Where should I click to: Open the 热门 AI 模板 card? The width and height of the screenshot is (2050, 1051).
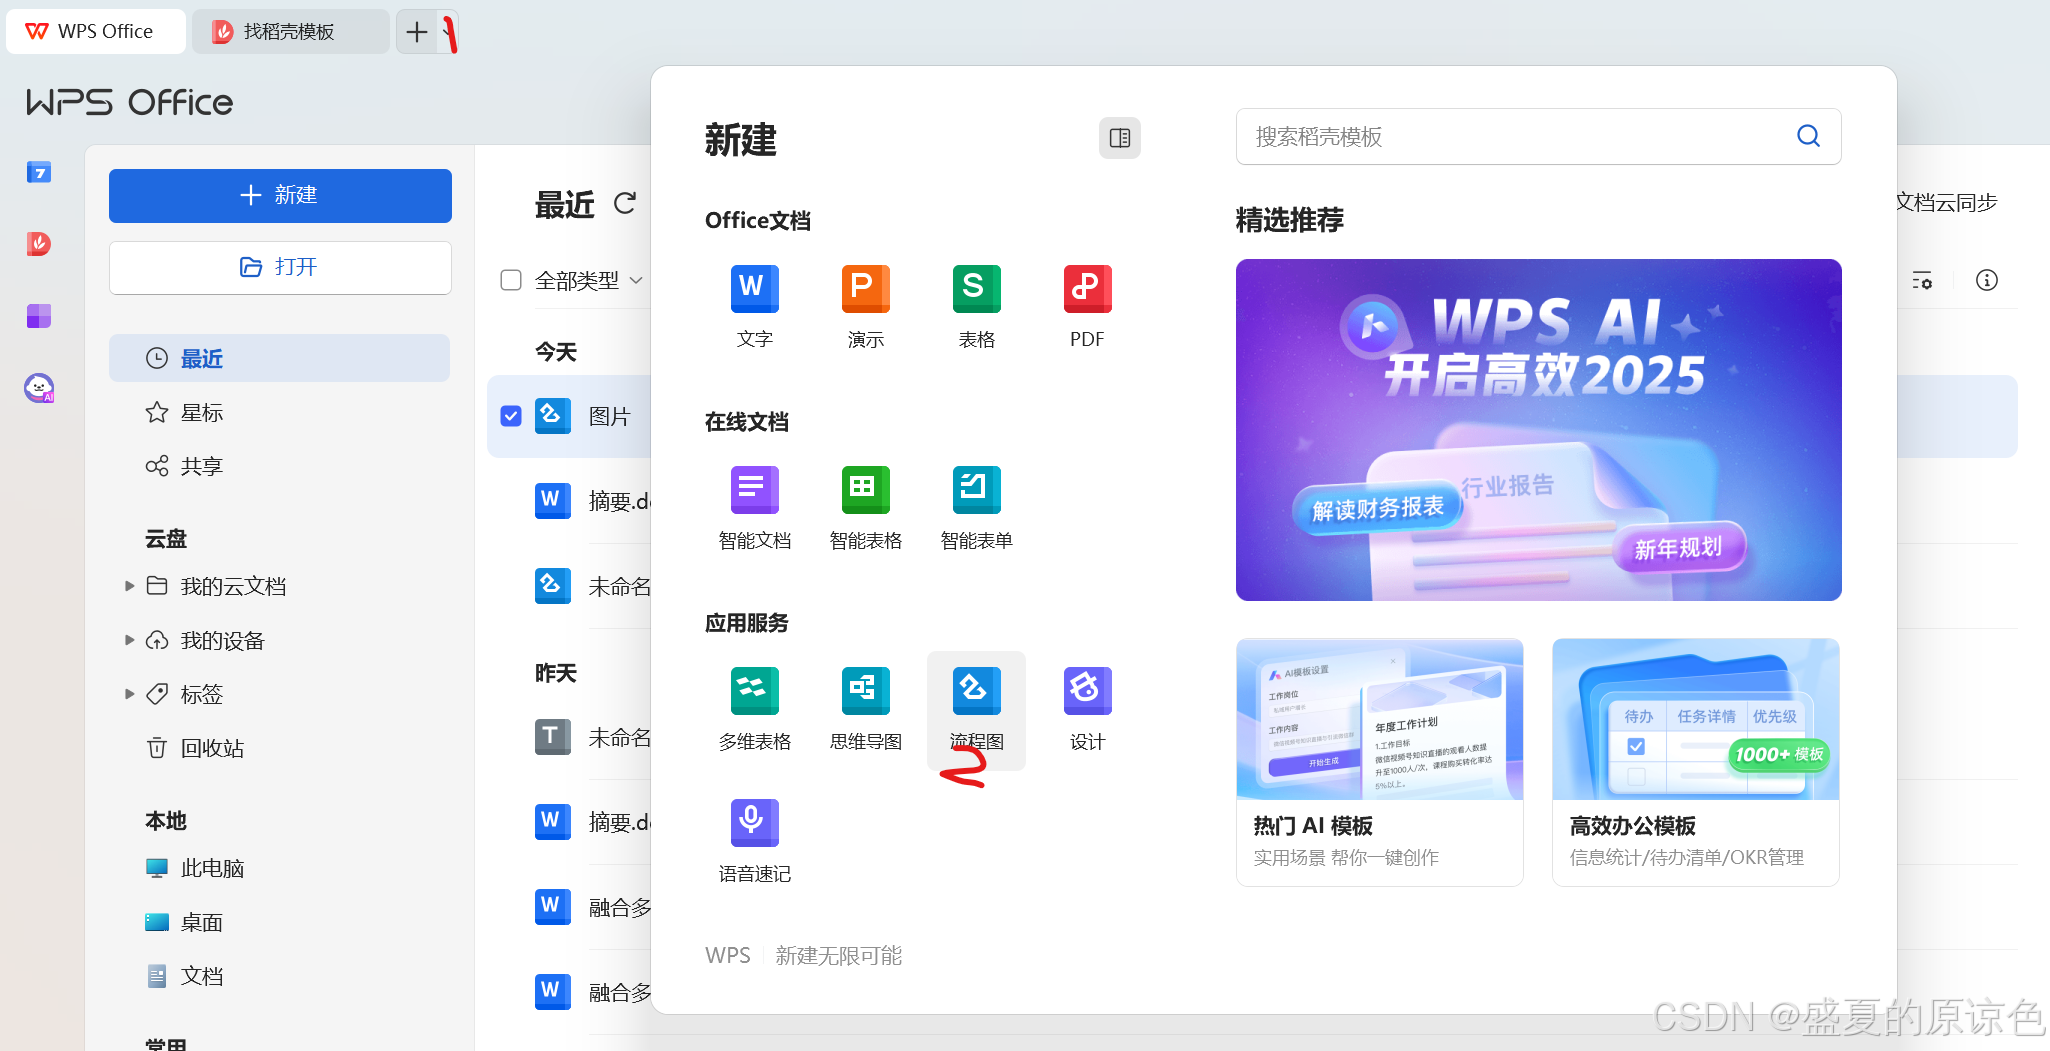click(x=1380, y=762)
